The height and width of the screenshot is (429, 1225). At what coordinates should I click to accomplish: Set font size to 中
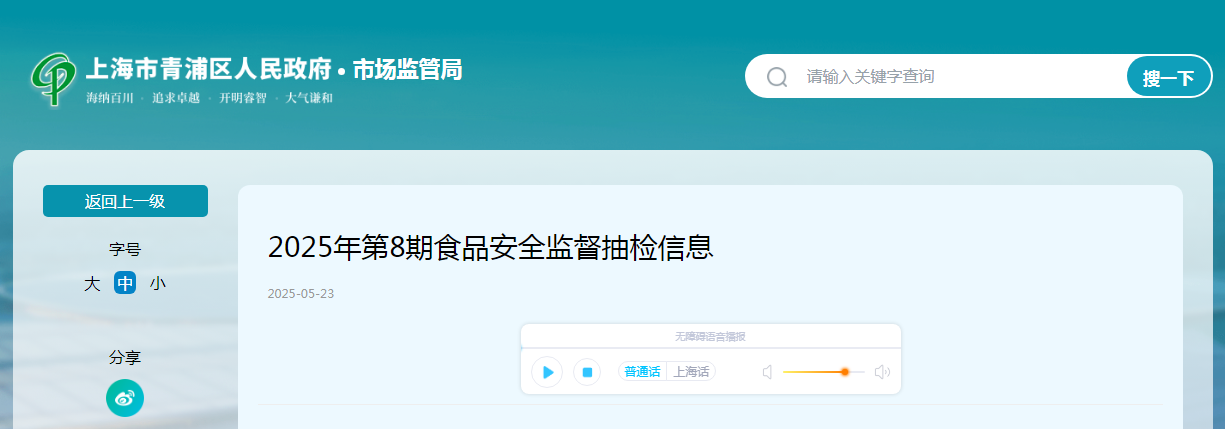coord(125,284)
